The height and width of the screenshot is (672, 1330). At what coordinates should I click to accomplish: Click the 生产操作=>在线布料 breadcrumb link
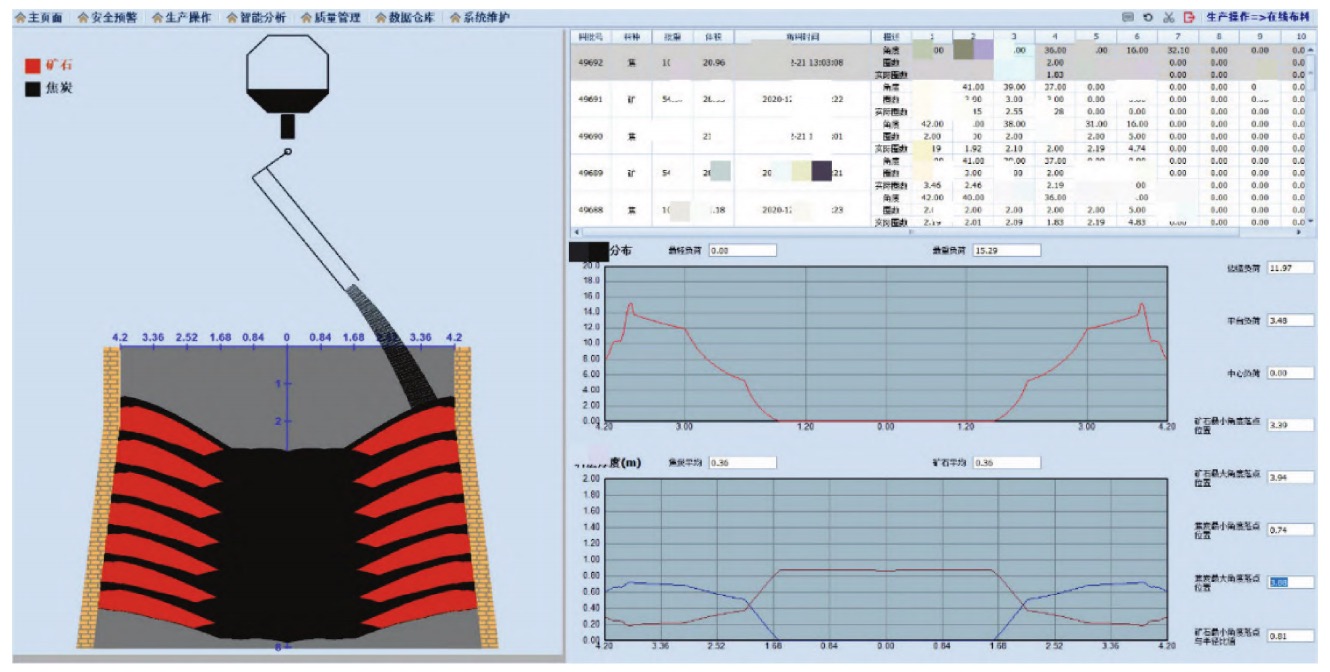coord(1265,17)
